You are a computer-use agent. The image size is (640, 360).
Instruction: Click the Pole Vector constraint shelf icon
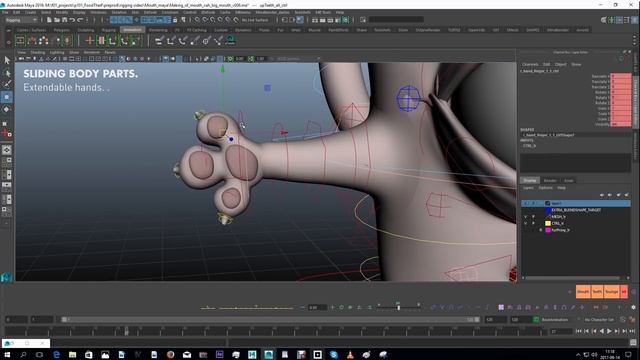click(x=218, y=40)
